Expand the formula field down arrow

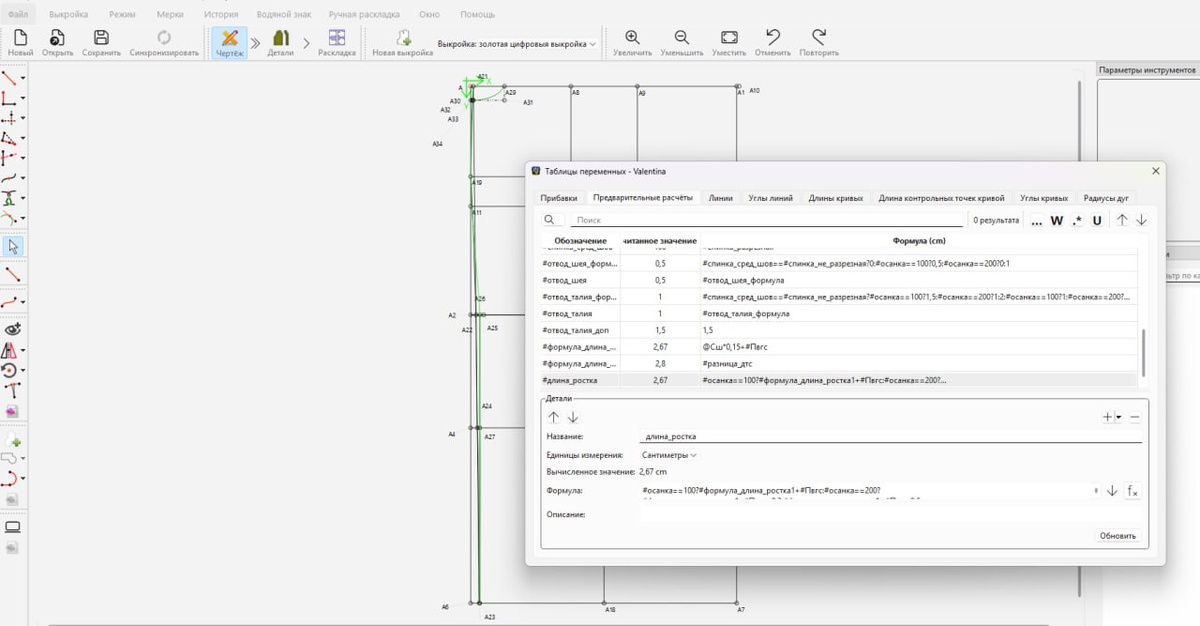[1112, 491]
